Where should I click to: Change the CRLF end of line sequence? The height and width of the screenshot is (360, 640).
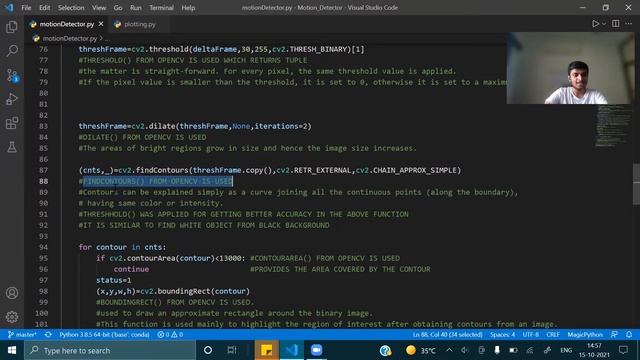tap(553, 335)
